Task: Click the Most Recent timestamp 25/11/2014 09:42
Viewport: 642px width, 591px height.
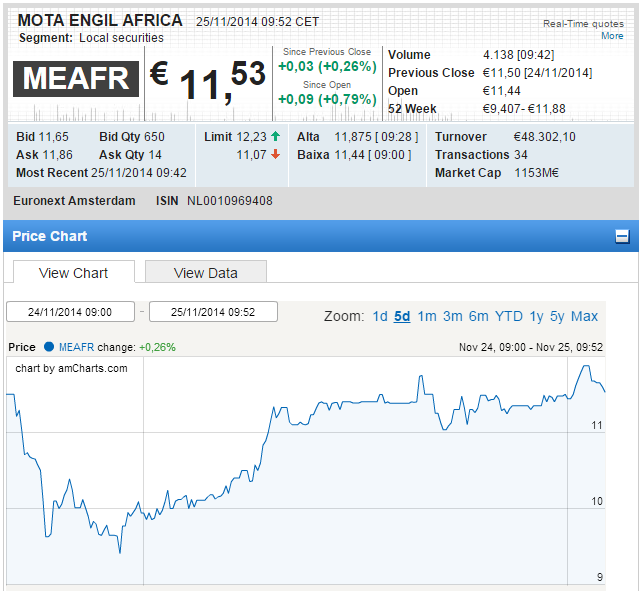Action: click(x=139, y=173)
